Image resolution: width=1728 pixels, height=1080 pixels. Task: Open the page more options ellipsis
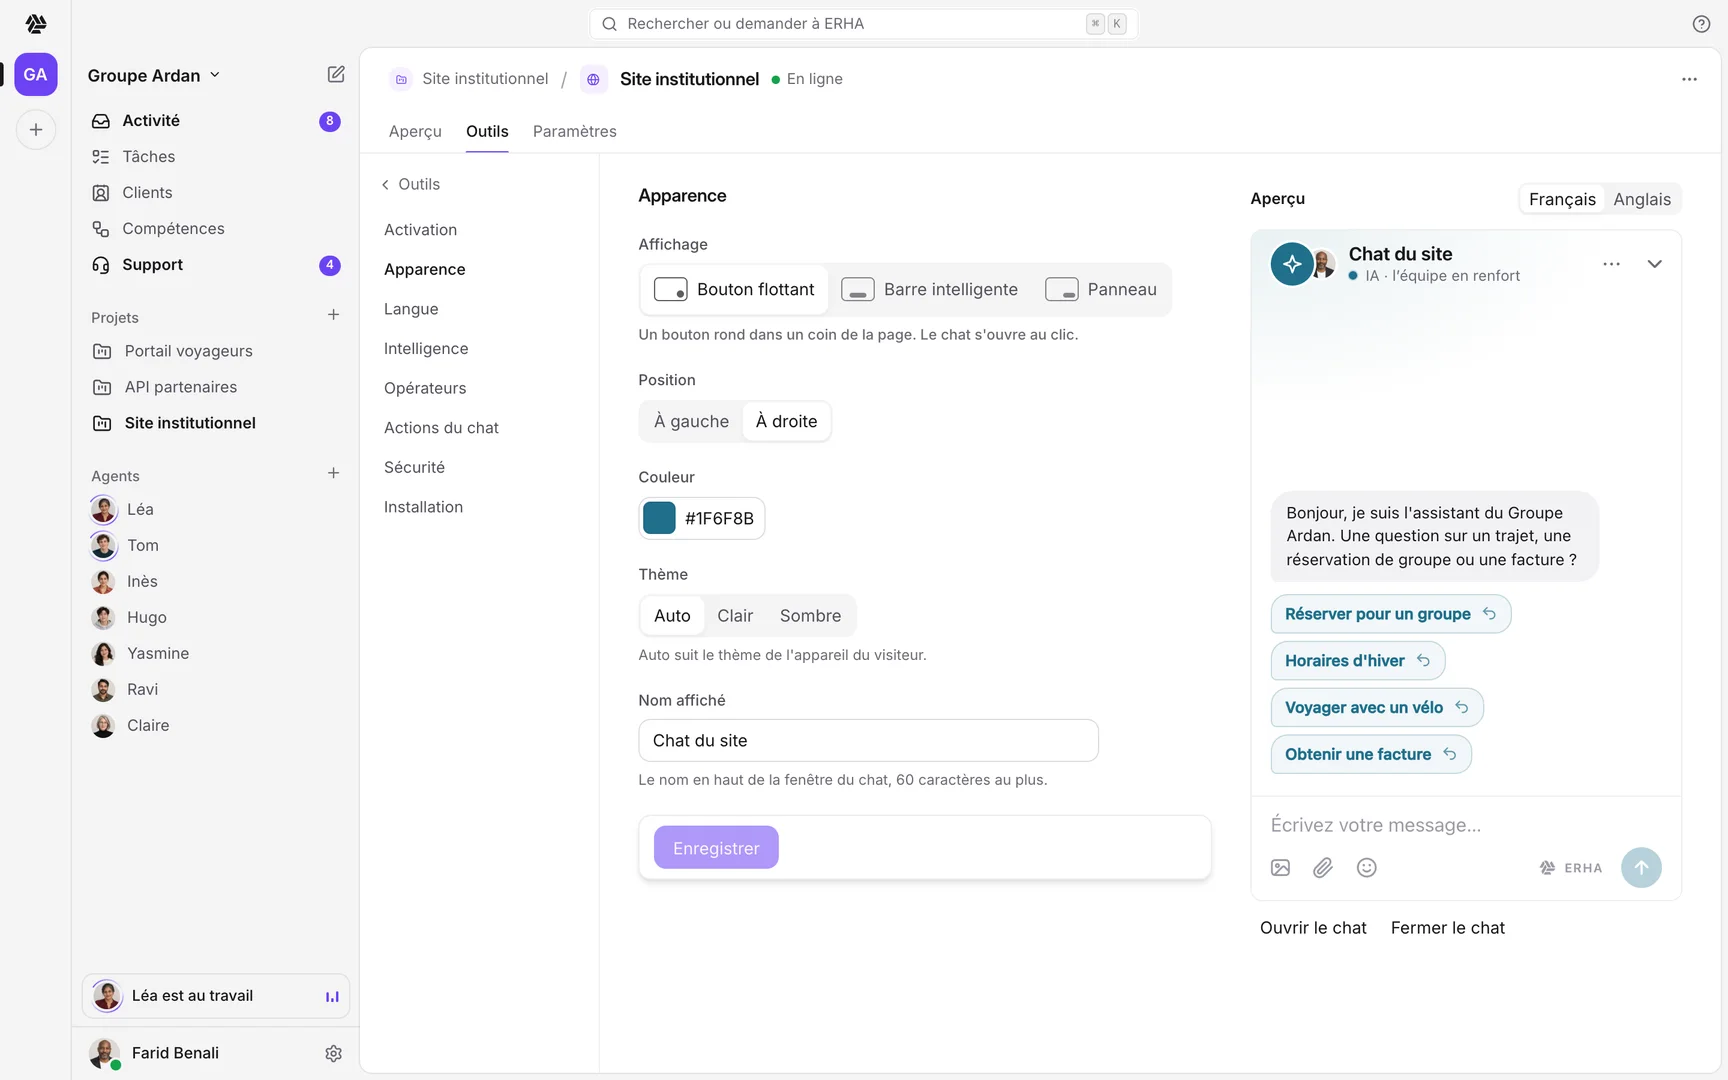coord(1689,79)
